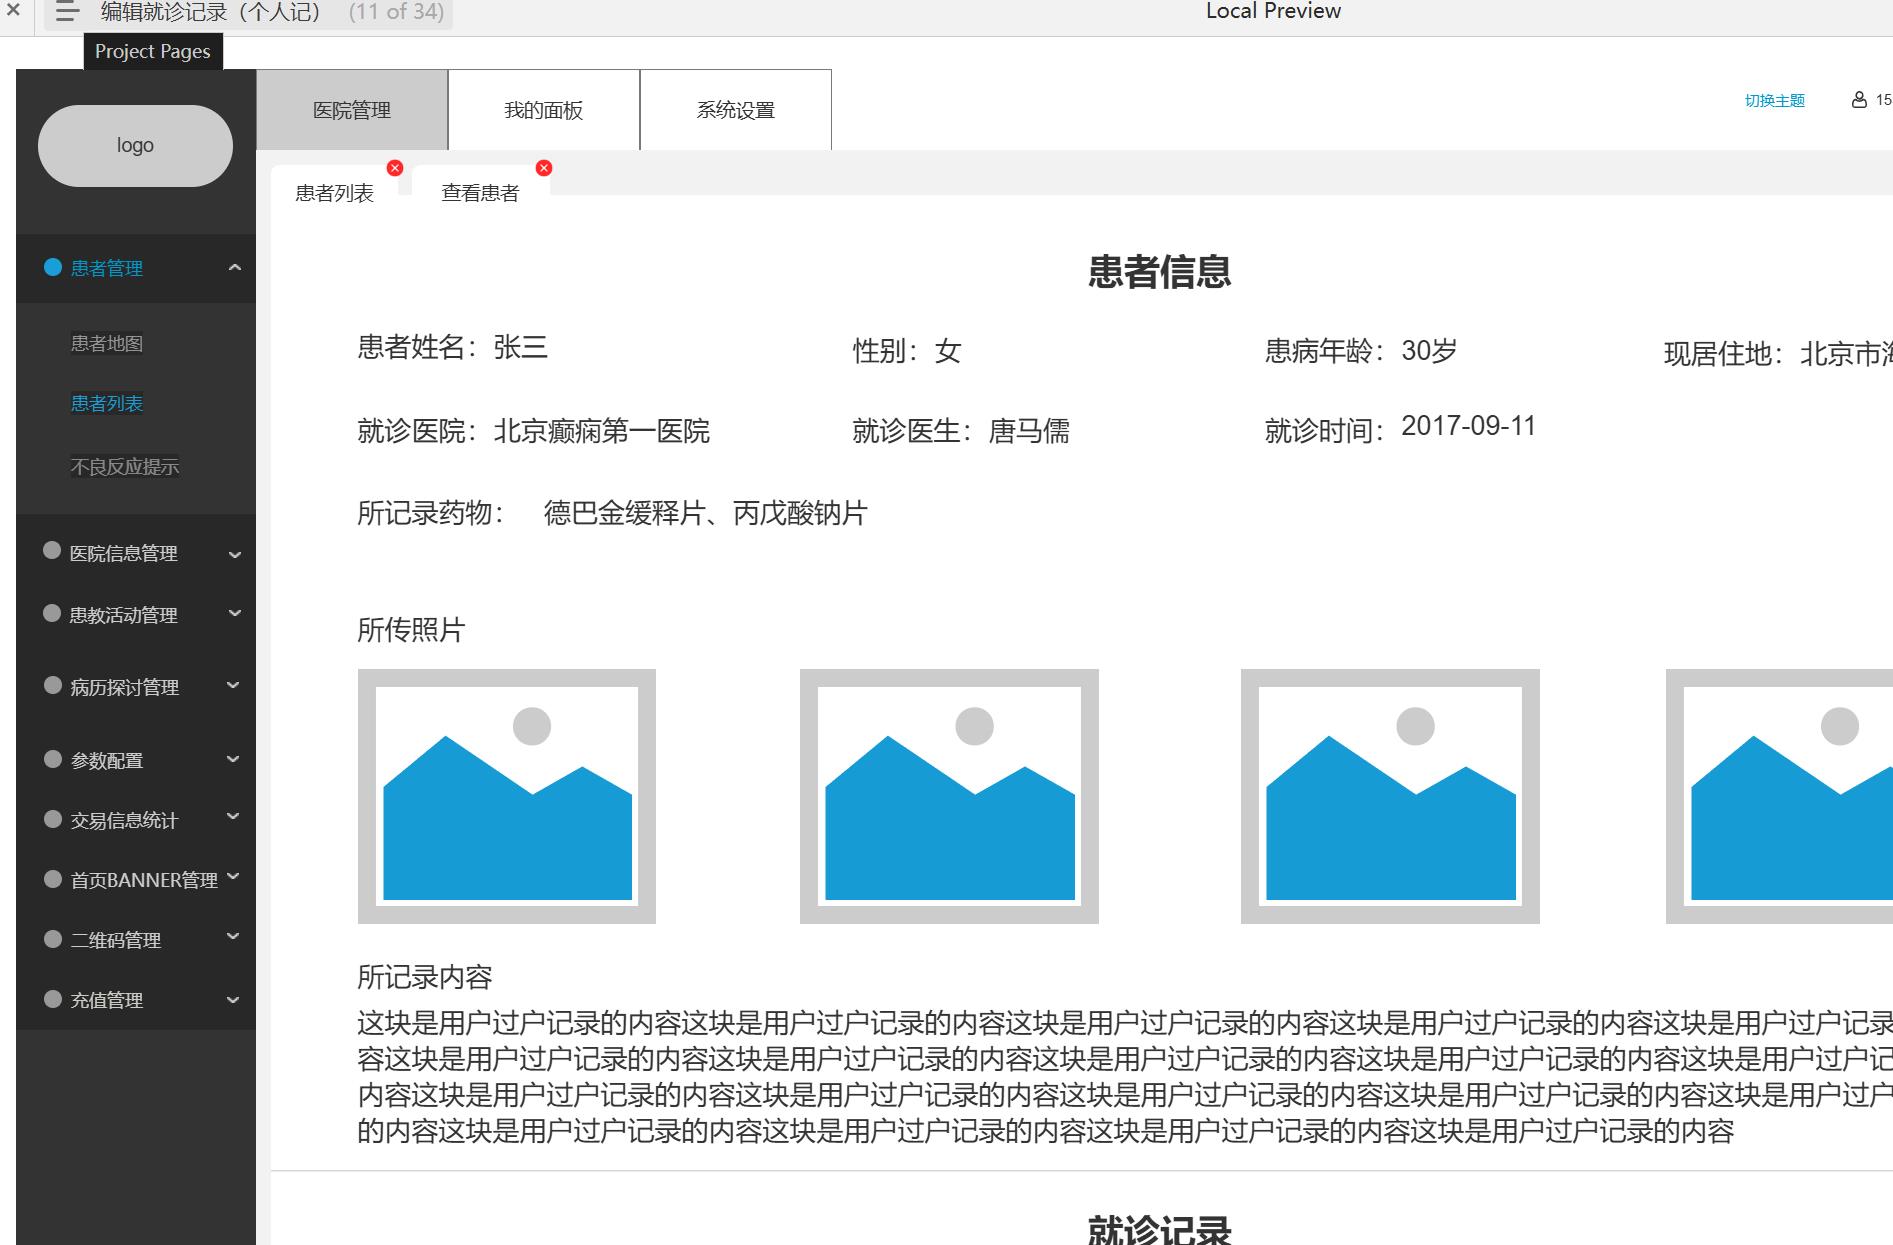Open the second uploaded photo thumbnail
Viewport: 1893px width, 1245px height.
coord(949,796)
